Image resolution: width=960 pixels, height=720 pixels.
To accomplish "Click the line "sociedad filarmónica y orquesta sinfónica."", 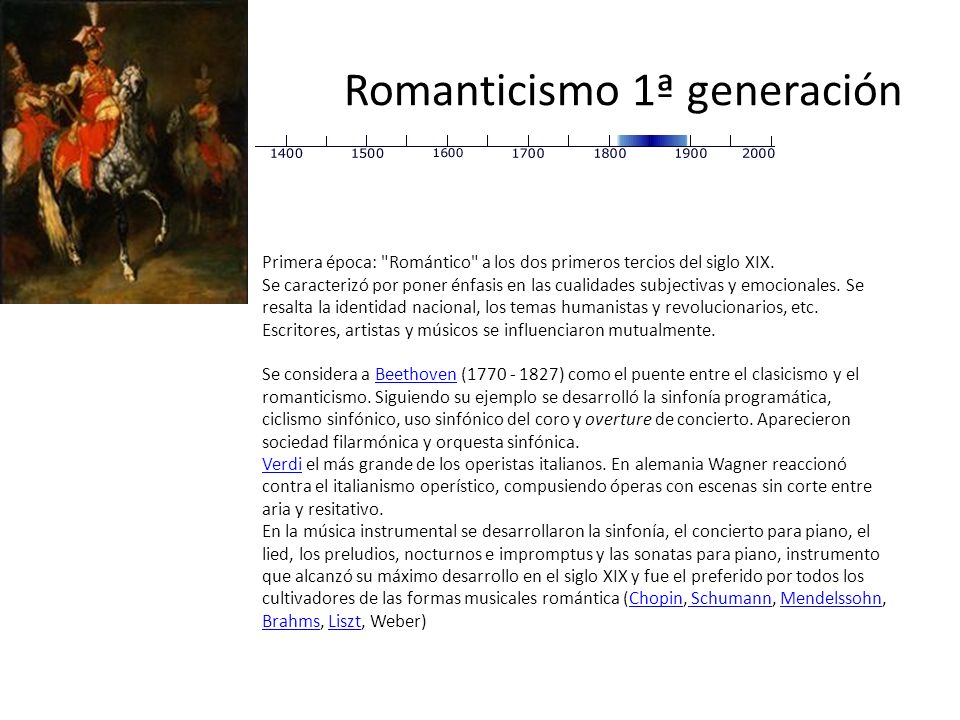I will (421, 442).
